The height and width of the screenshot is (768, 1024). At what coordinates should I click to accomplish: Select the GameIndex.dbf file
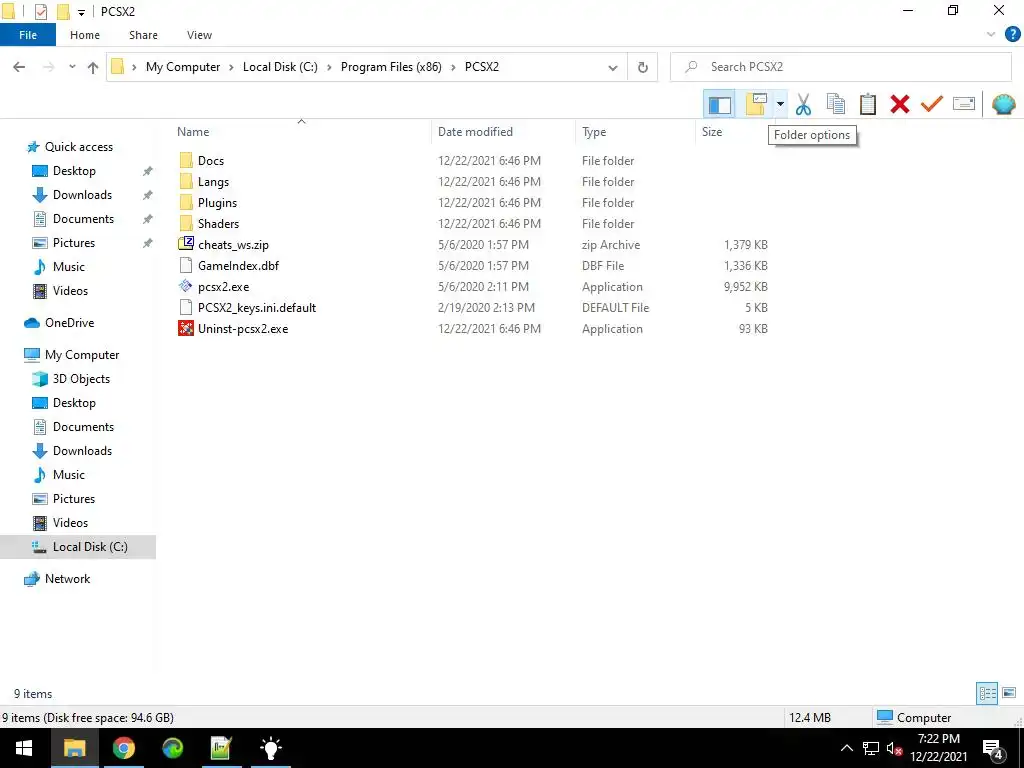coord(238,266)
